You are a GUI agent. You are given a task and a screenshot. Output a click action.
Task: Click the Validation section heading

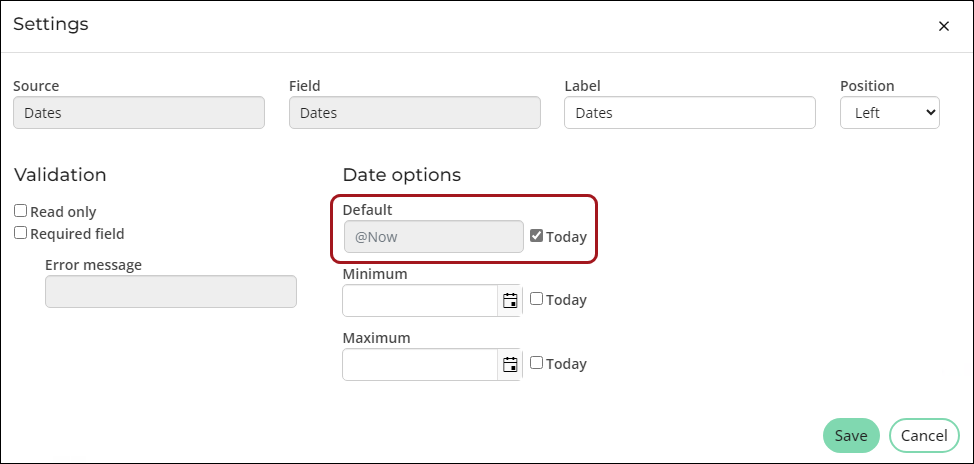[60, 175]
